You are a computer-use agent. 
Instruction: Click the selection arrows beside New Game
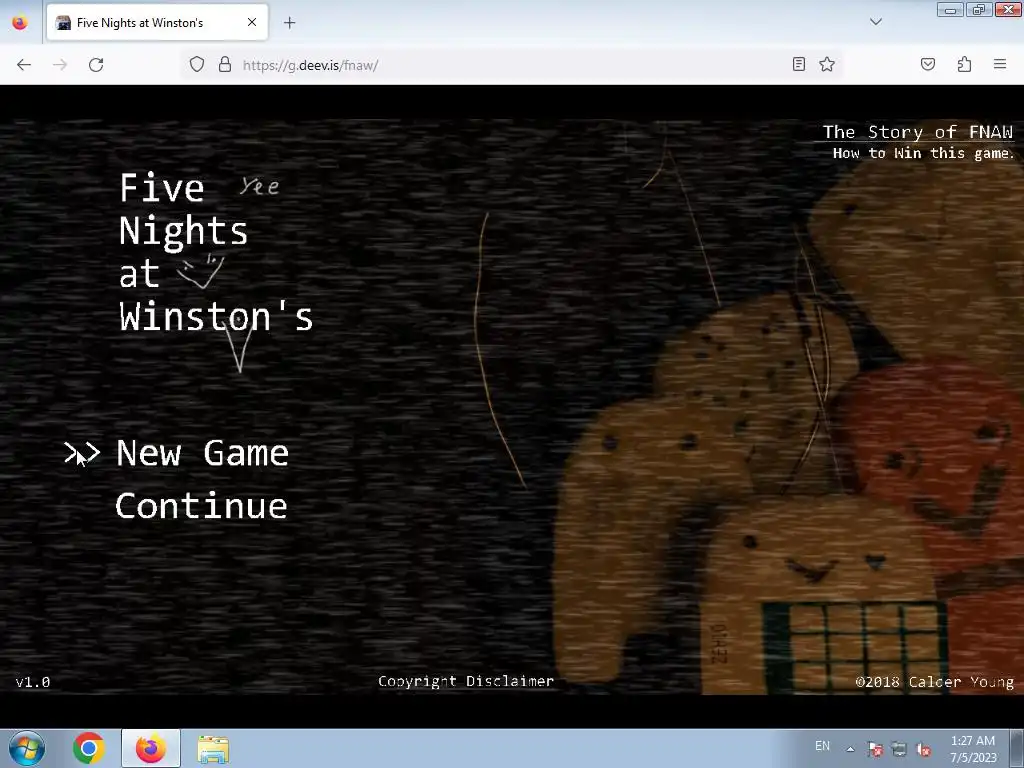tap(82, 453)
